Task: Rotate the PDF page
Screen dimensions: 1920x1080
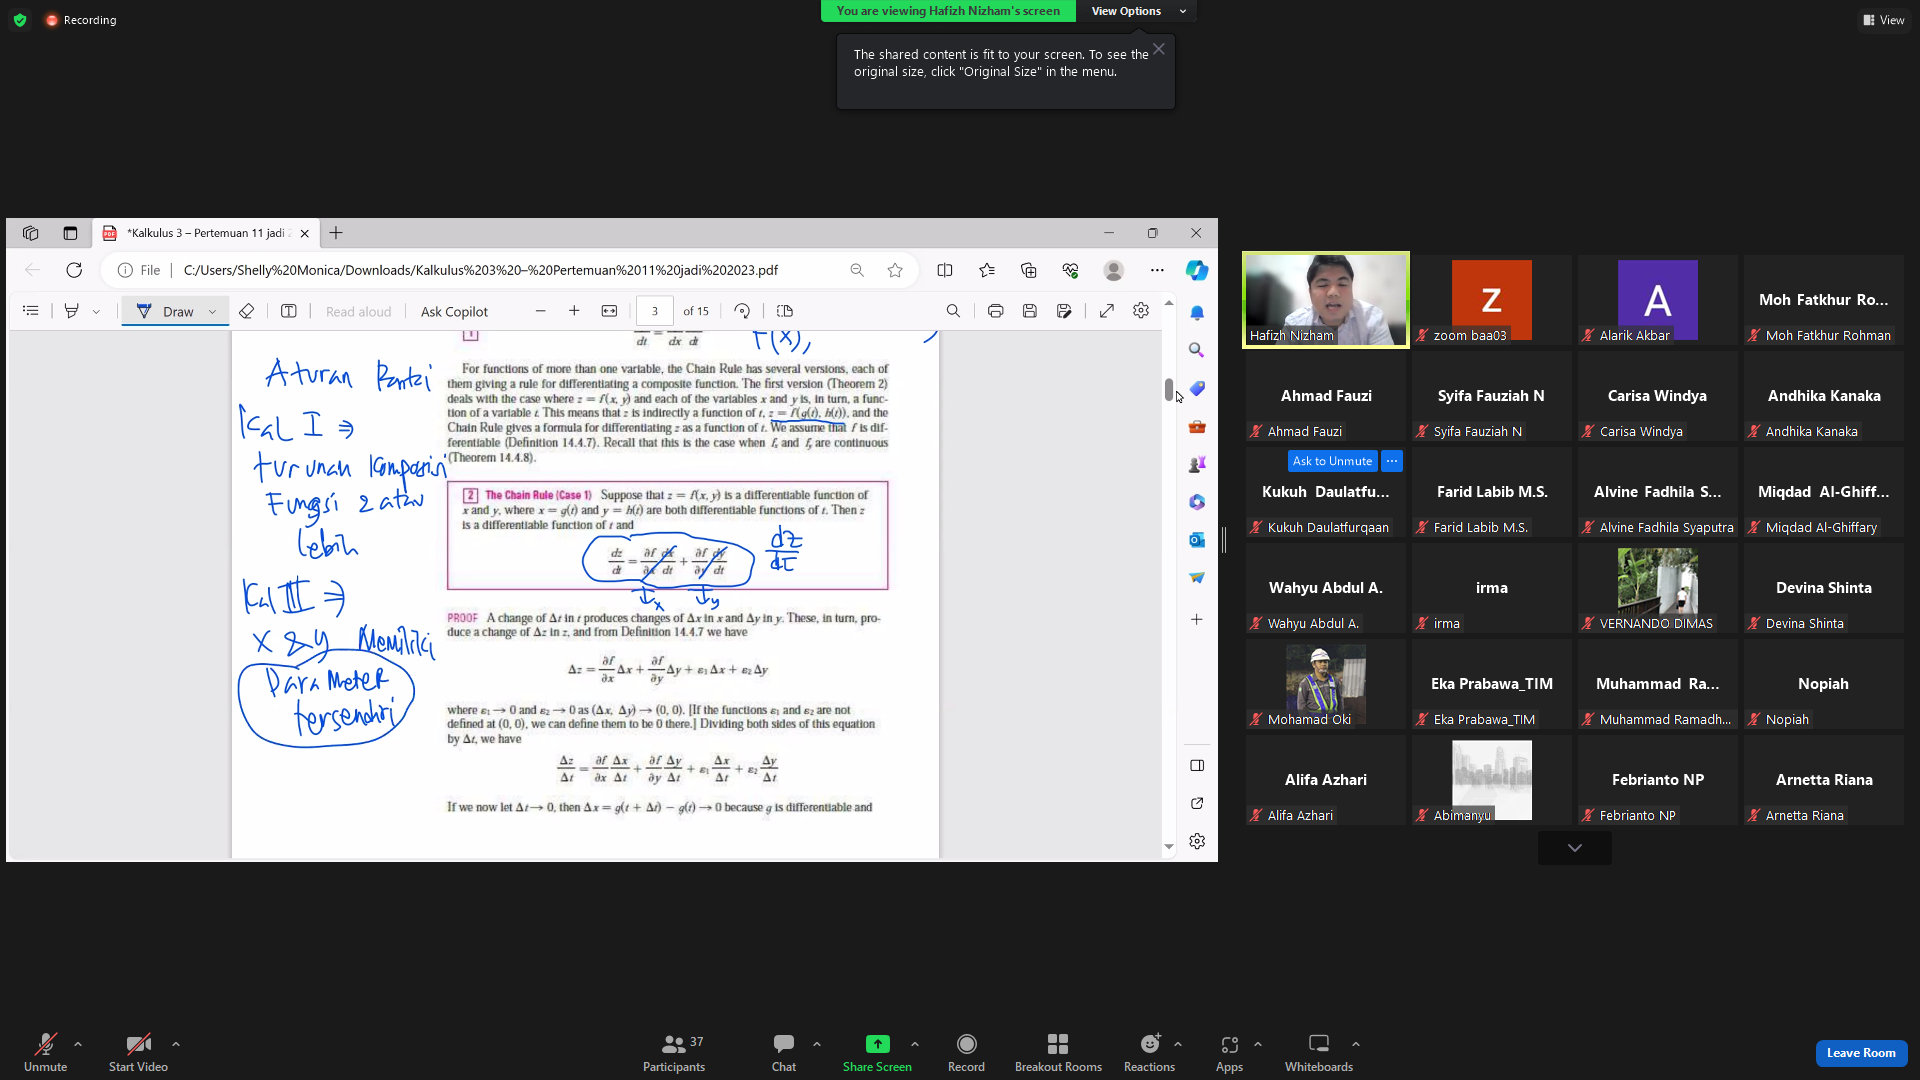Action: click(x=742, y=311)
